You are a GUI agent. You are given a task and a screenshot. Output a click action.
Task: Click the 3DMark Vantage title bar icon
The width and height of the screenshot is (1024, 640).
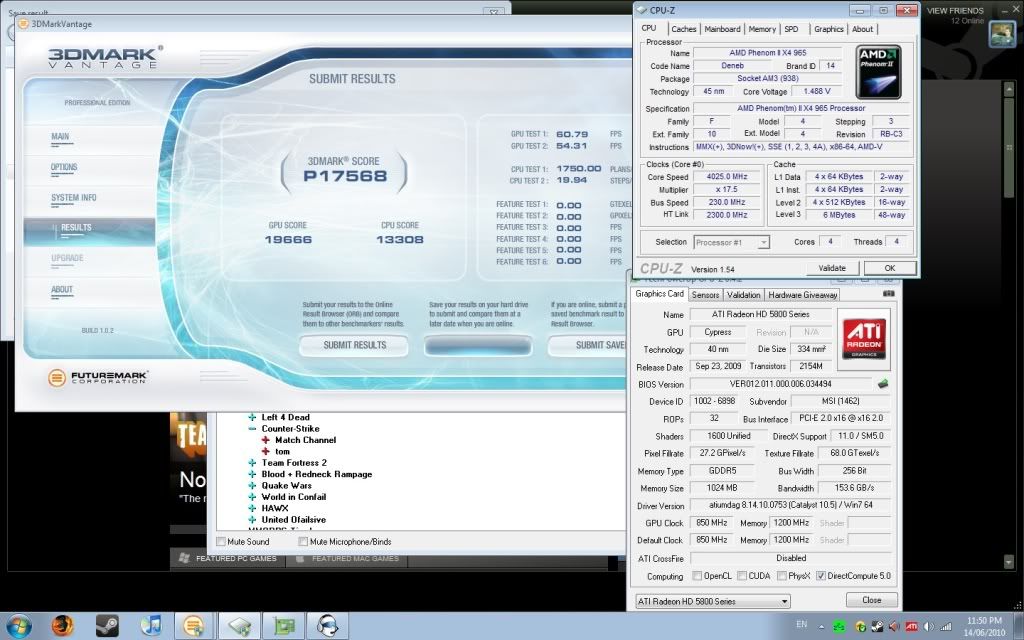pos(24,24)
